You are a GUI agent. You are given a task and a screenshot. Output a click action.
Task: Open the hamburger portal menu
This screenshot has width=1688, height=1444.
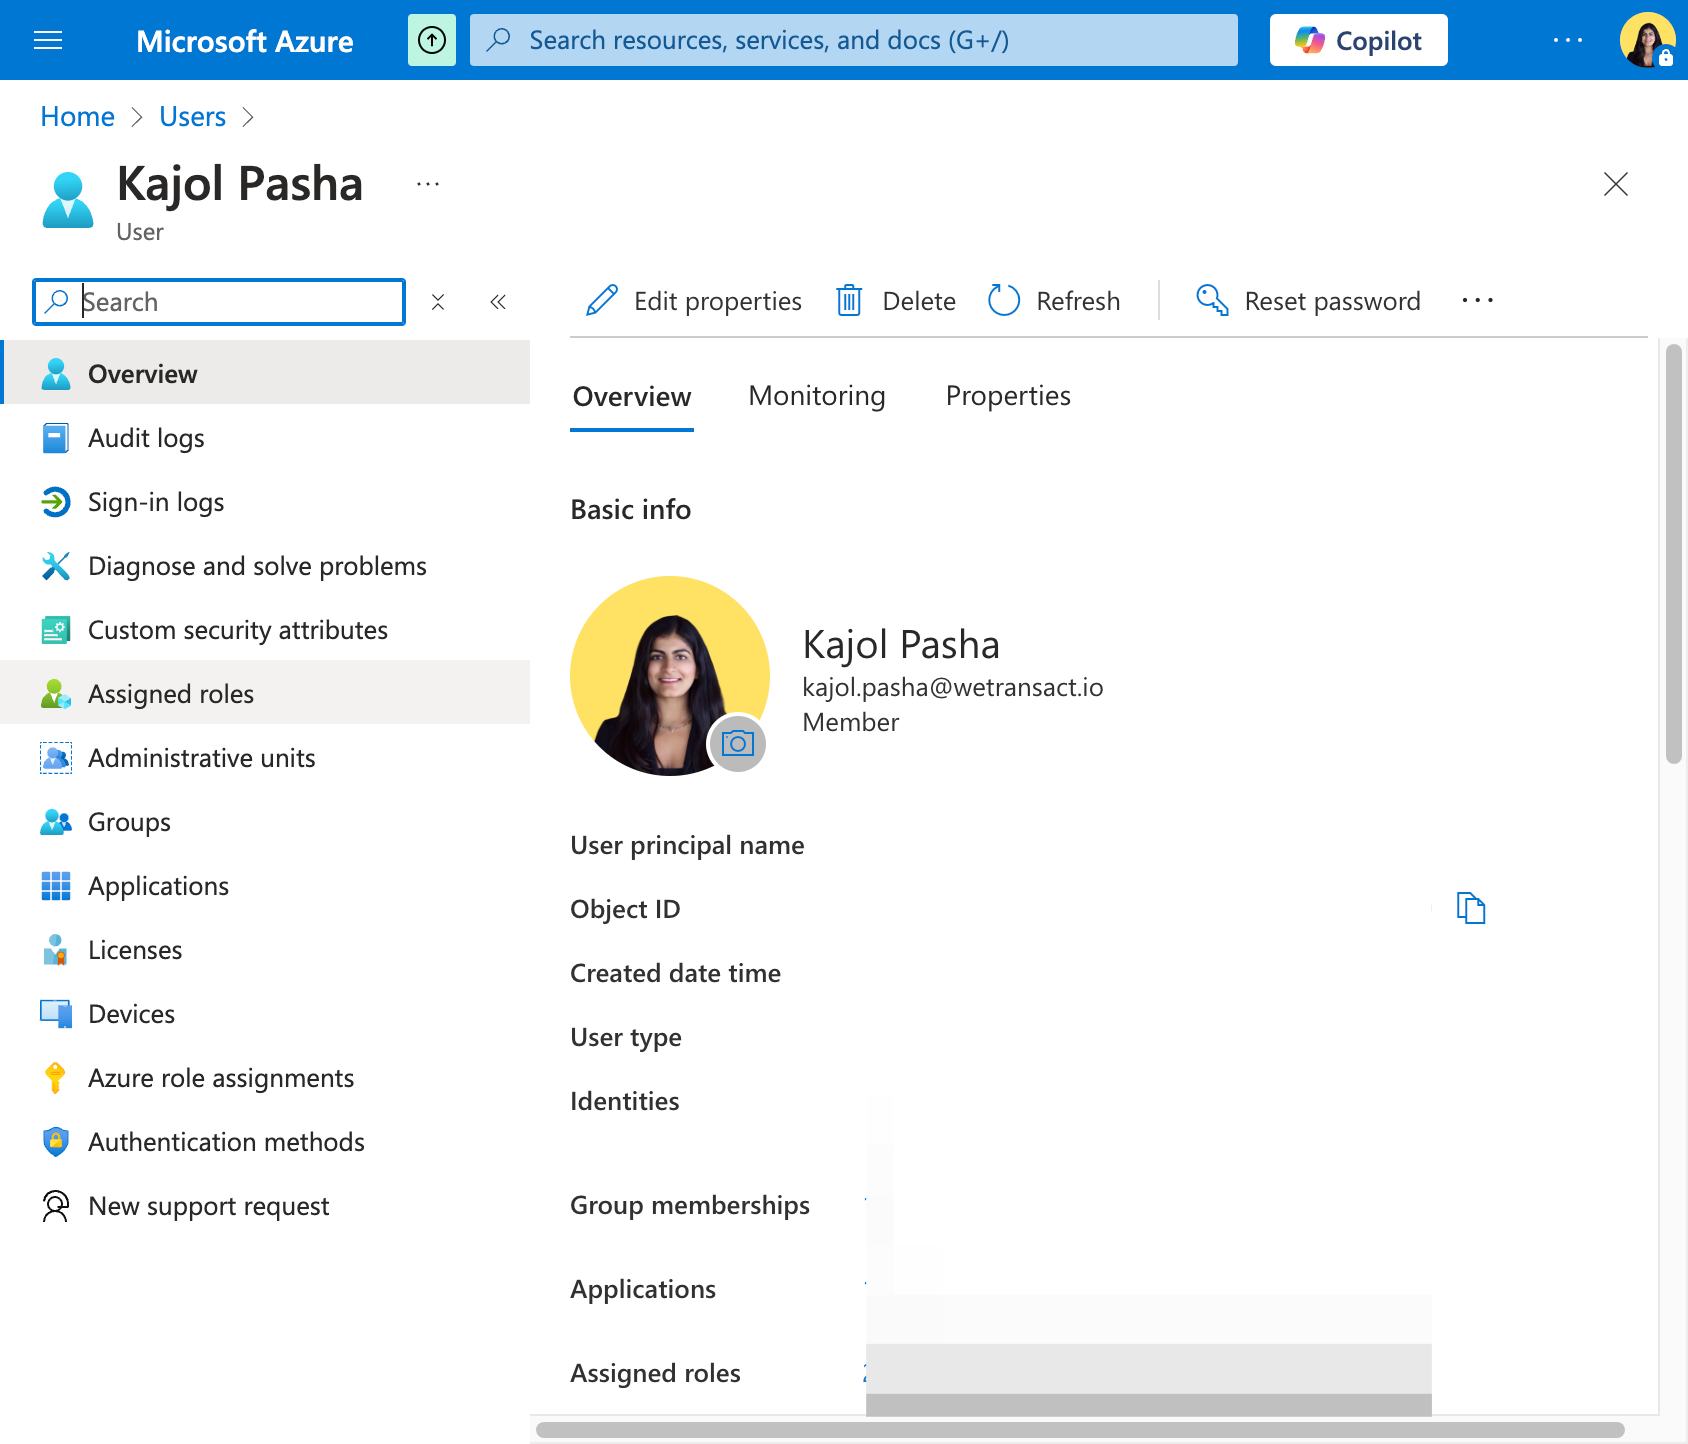48,40
